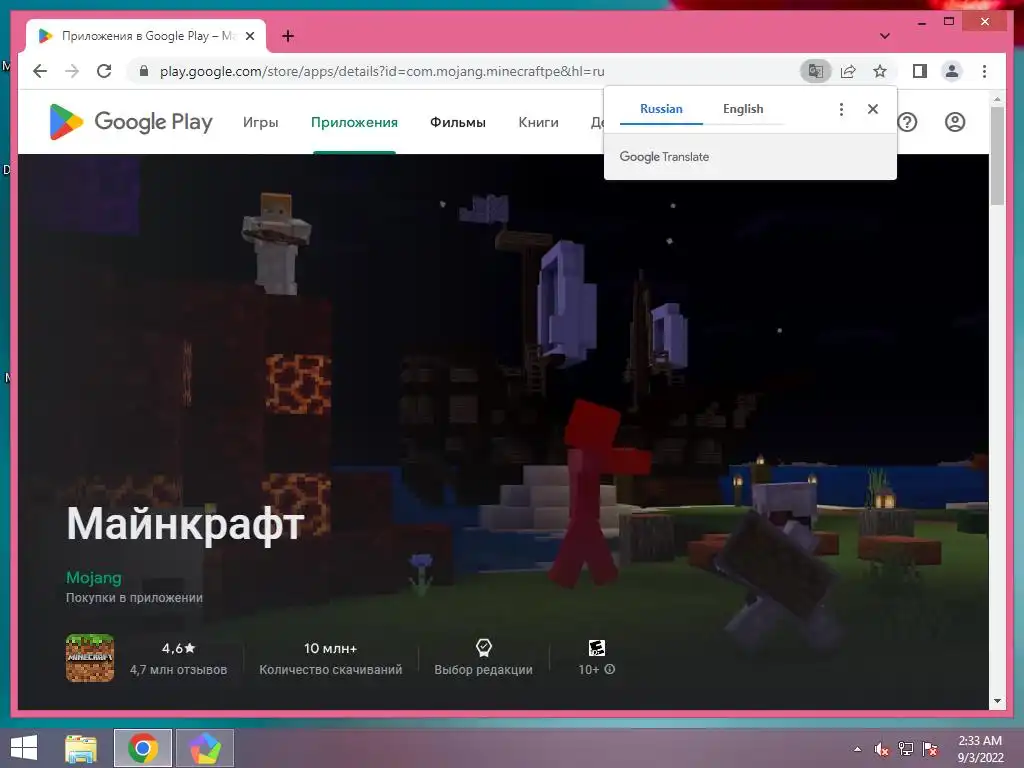The image size is (1024, 768).
Task: Open the Книги section
Action: [538, 122]
